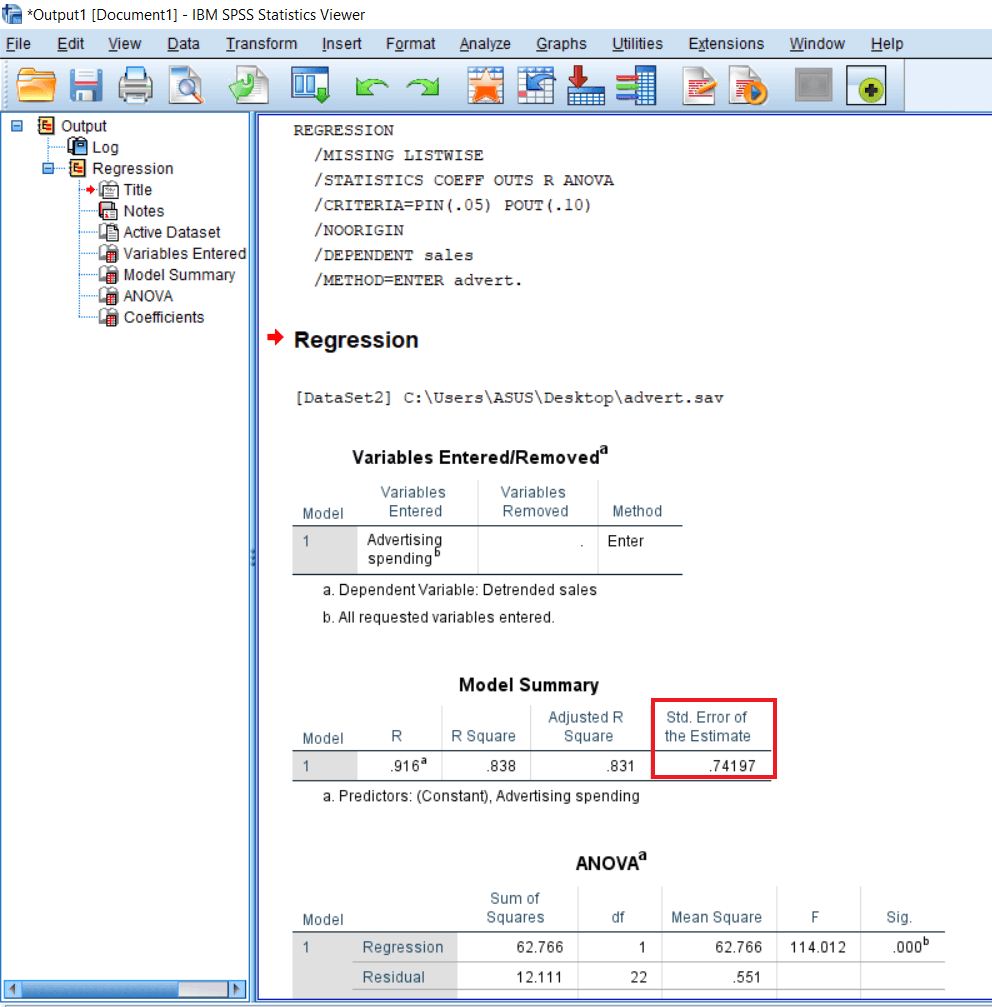This screenshot has height=1007, width=992.
Task: Click the outline pane scroll right arrow
Action: (237, 989)
